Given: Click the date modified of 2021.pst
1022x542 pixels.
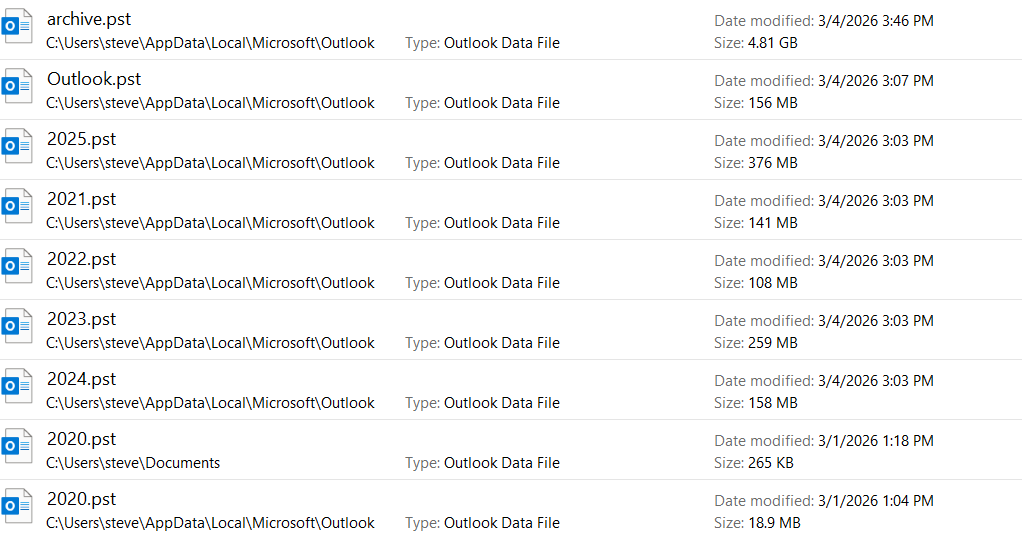Looking at the screenshot, I should (824, 201).
